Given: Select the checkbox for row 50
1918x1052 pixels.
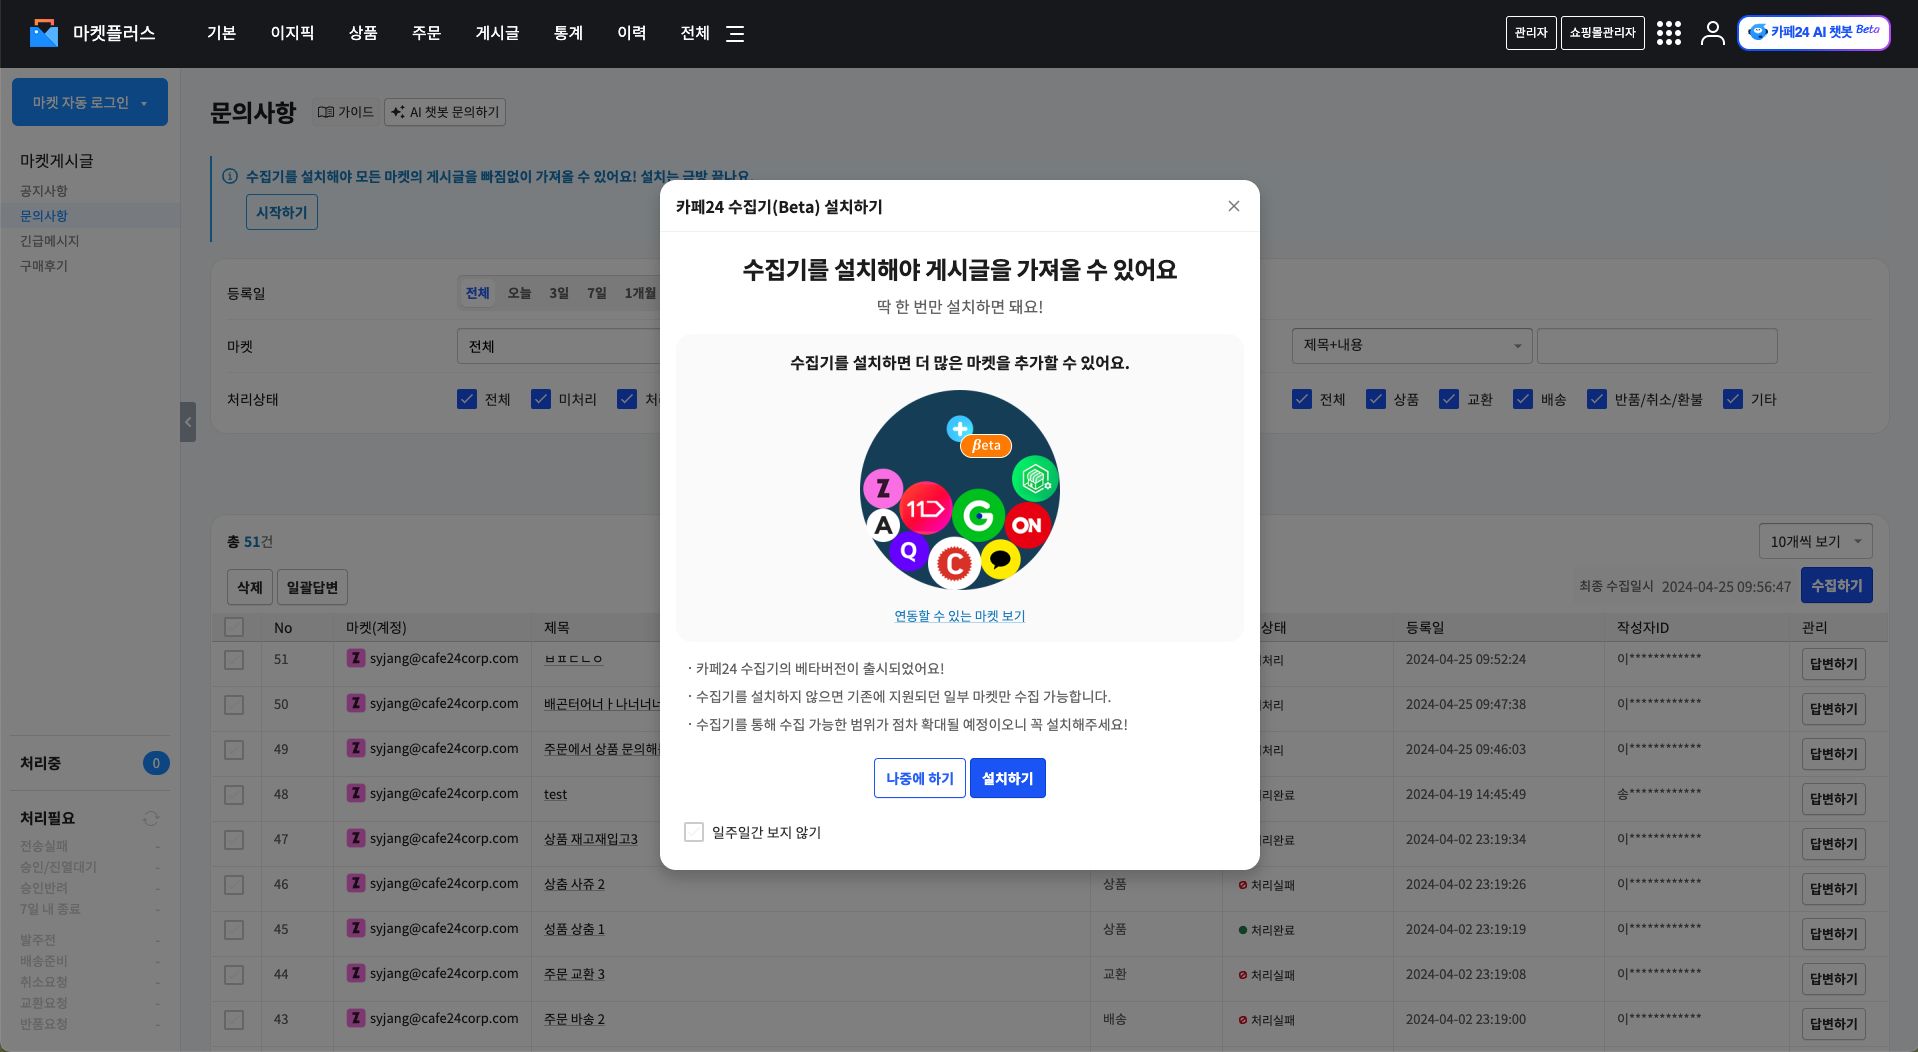Looking at the screenshot, I should coord(234,705).
